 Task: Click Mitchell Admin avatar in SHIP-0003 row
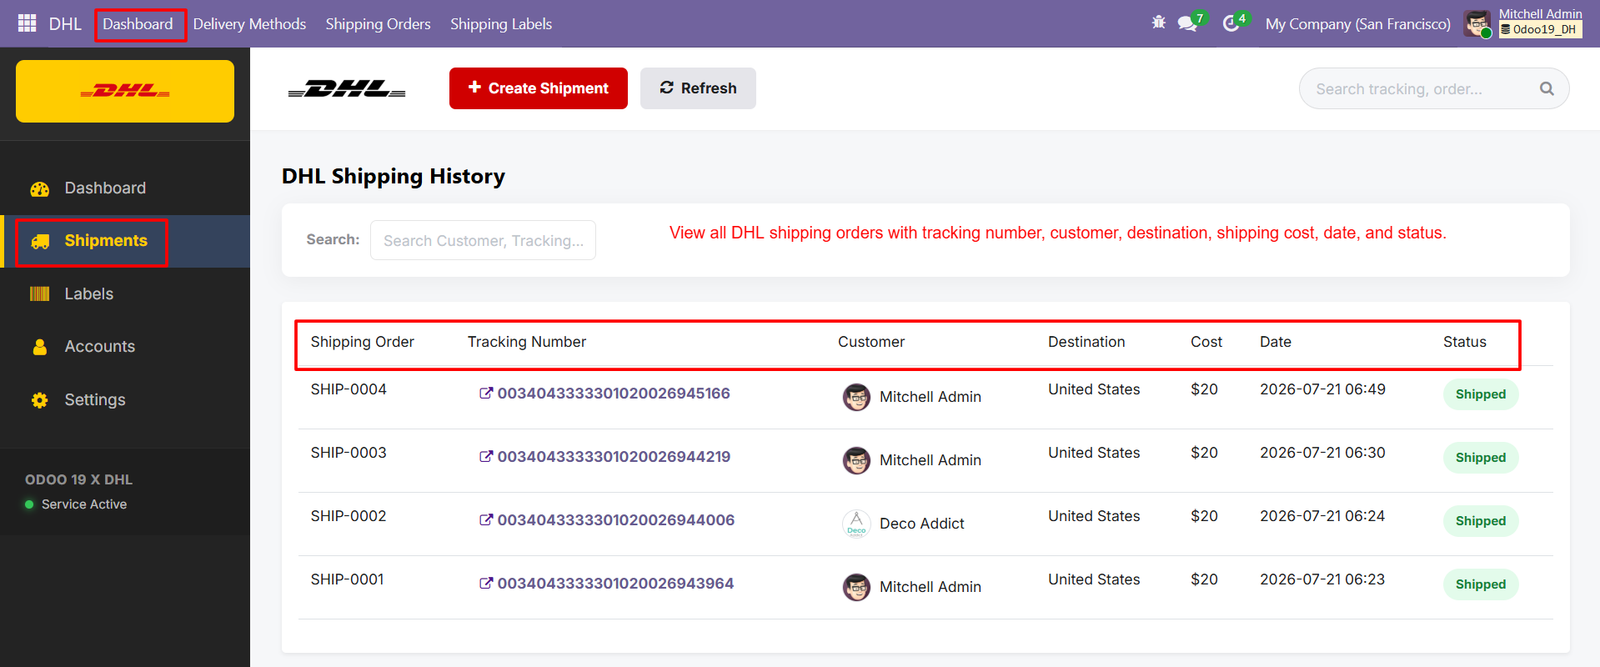(x=857, y=460)
